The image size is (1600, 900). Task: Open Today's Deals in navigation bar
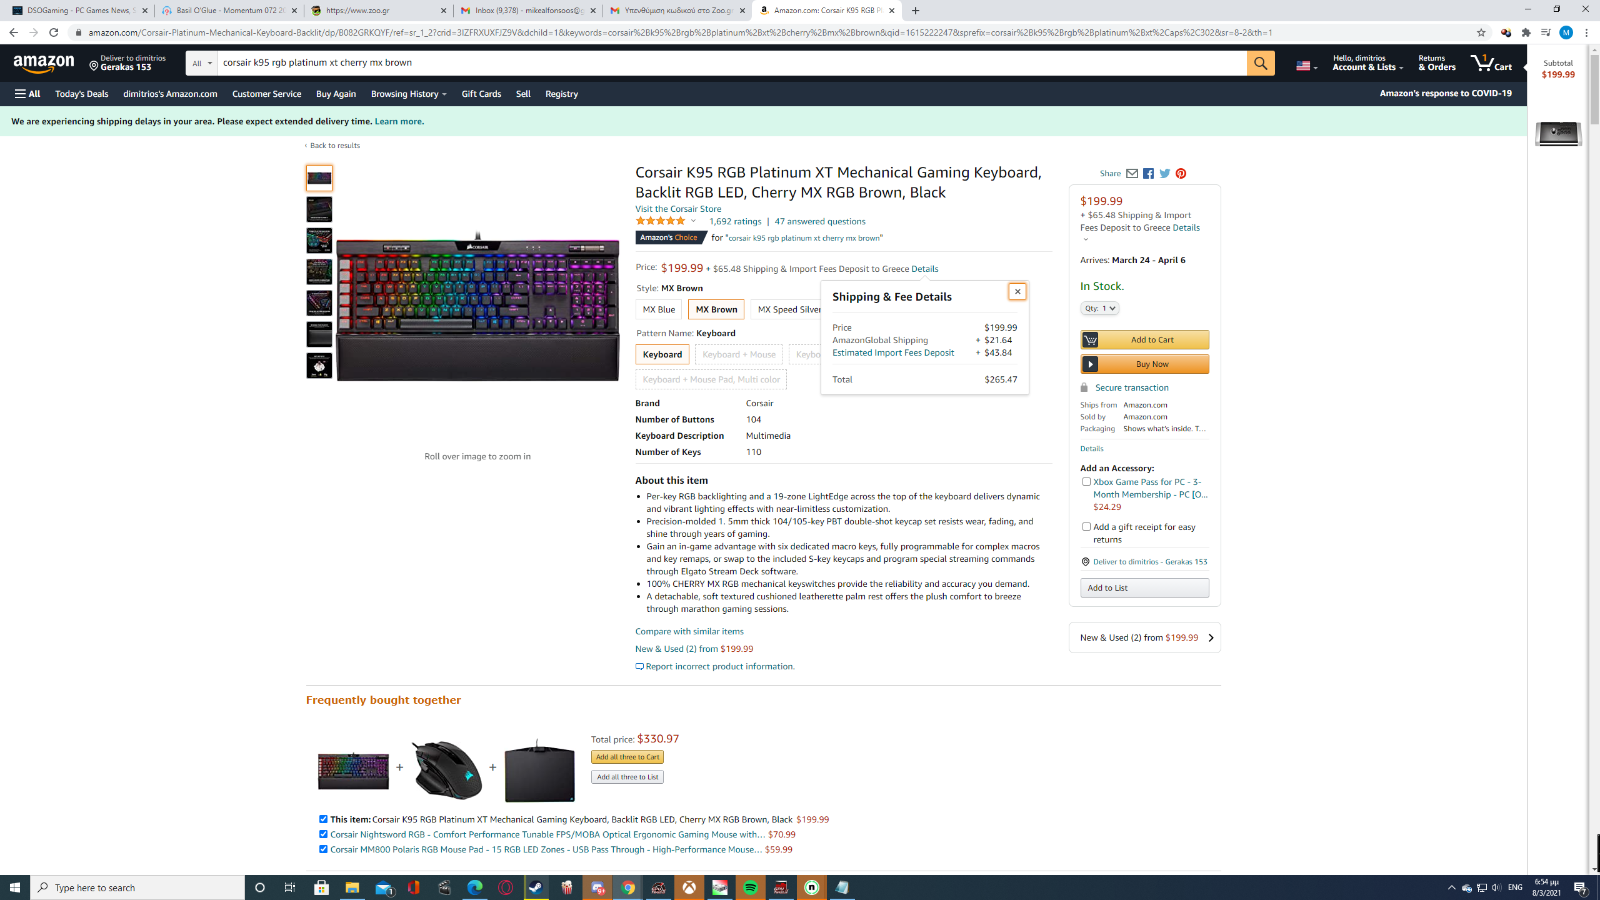(x=81, y=94)
